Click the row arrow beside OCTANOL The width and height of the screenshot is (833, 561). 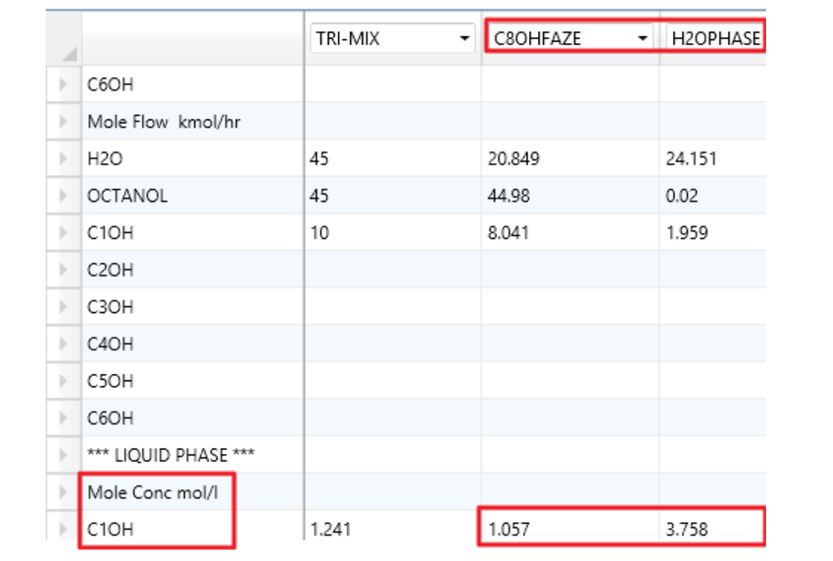pos(64,196)
